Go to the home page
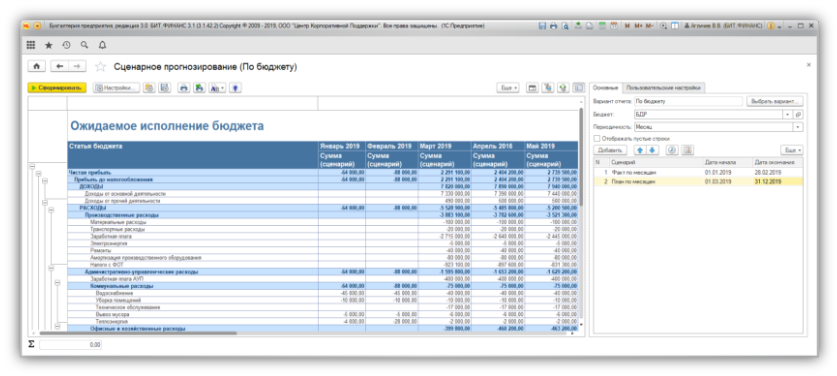The image size is (837, 376). click(36, 66)
